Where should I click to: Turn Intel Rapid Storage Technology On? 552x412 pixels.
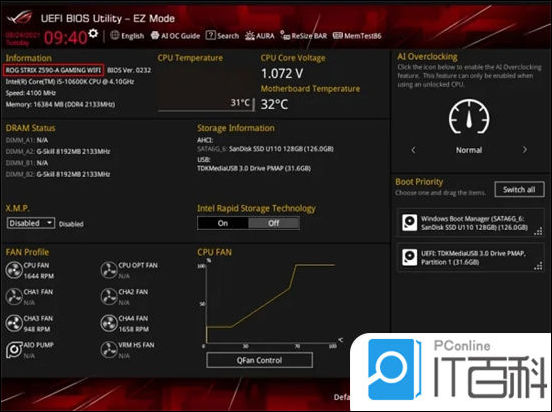pos(223,223)
